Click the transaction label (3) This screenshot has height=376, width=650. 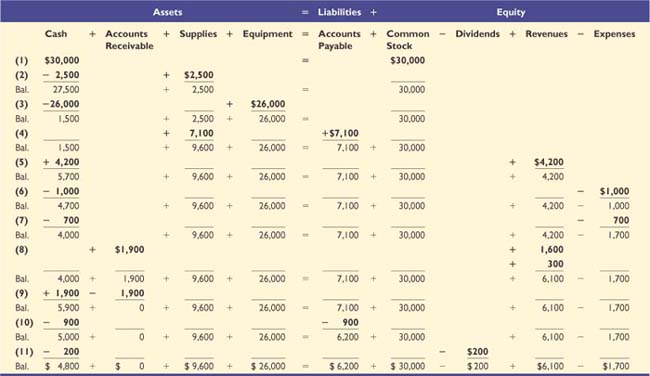pyautogui.click(x=22, y=104)
